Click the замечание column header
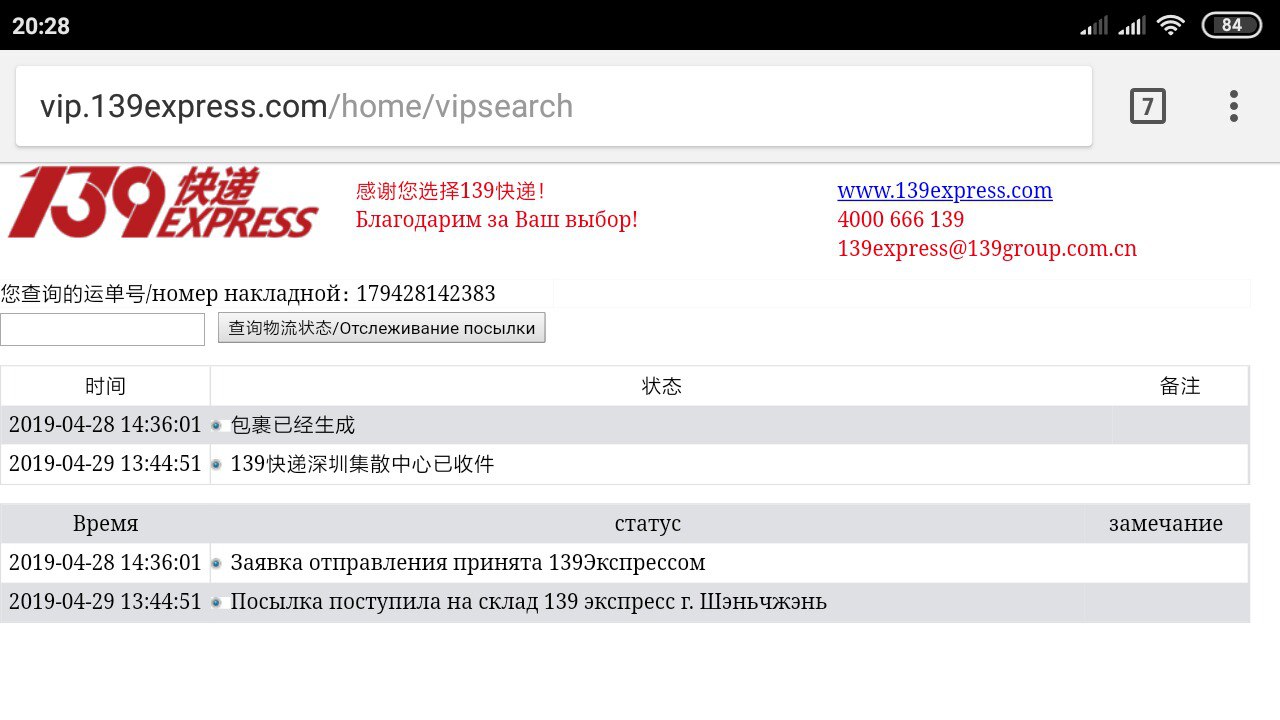The image size is (1280, 720). pyautogui.click(x=1166, y=523)
